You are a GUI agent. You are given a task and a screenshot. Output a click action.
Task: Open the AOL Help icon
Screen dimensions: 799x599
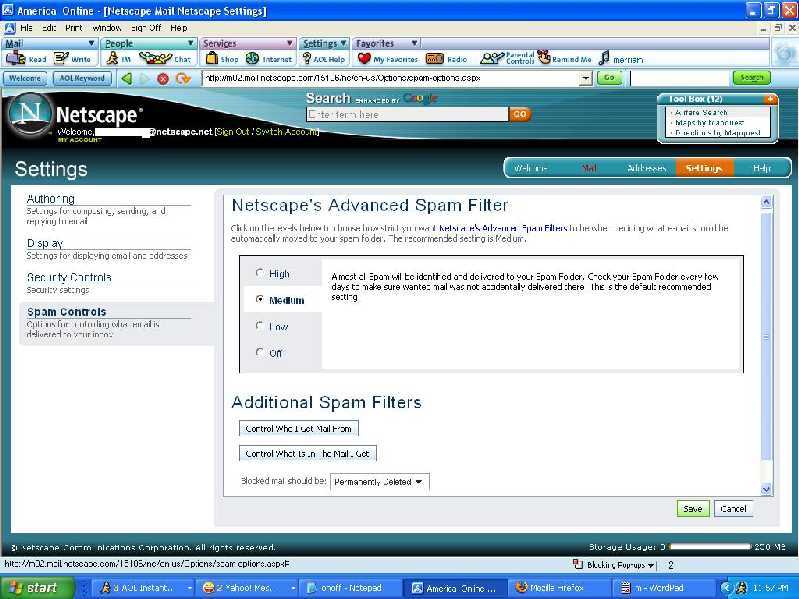tap(307, 58)
